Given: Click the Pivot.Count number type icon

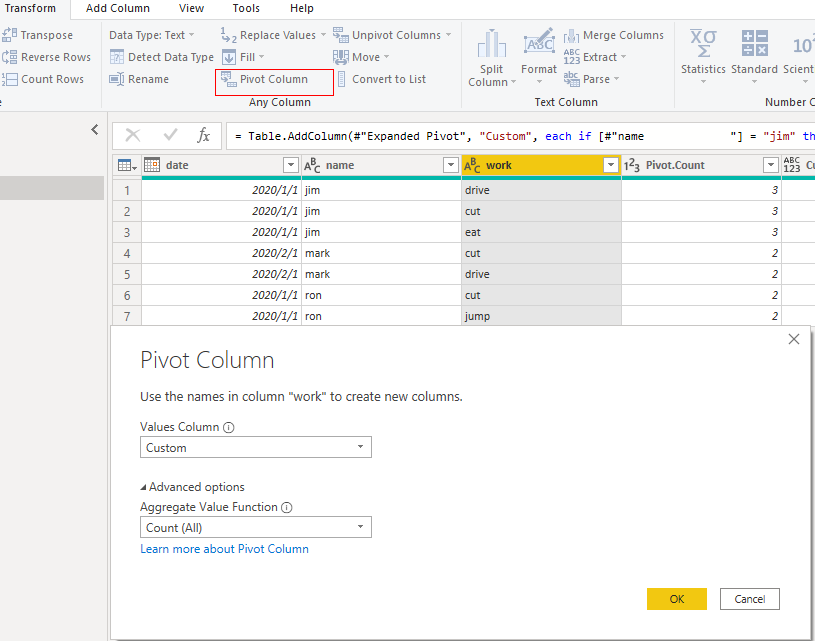Looking at the screenshot, I should click(632, 165).
